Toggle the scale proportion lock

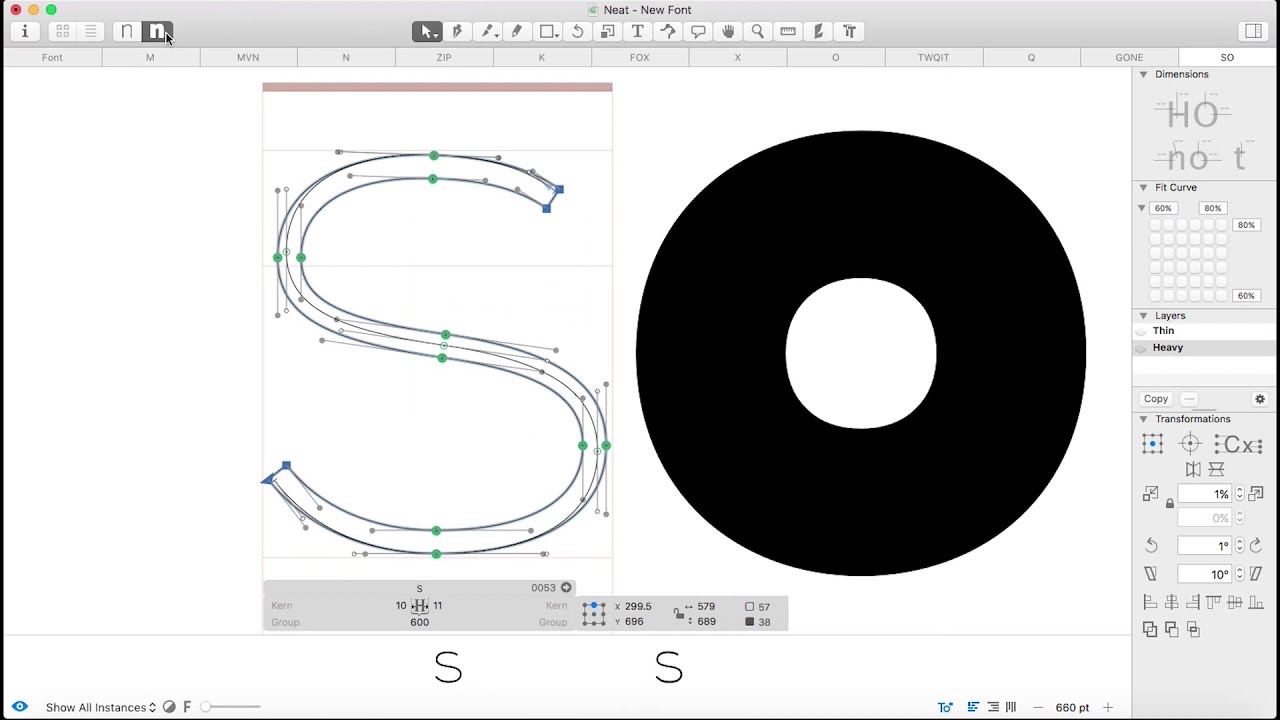1170,504
